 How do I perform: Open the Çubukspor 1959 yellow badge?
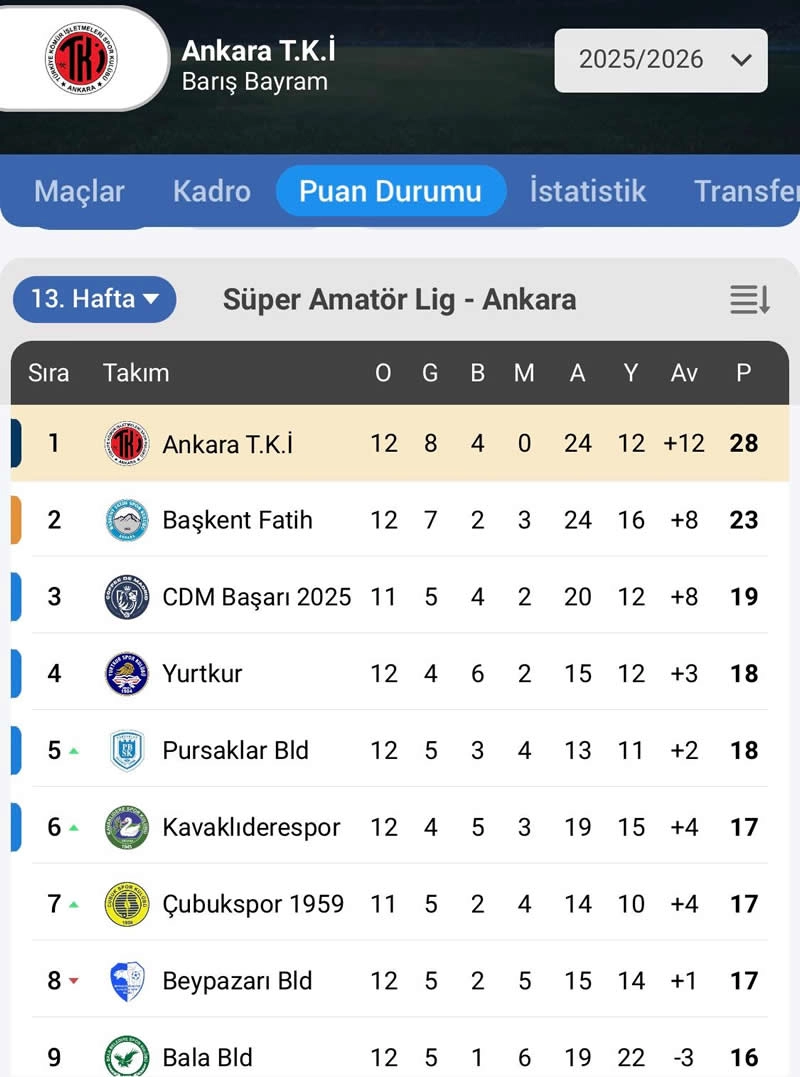pos(125,904)
